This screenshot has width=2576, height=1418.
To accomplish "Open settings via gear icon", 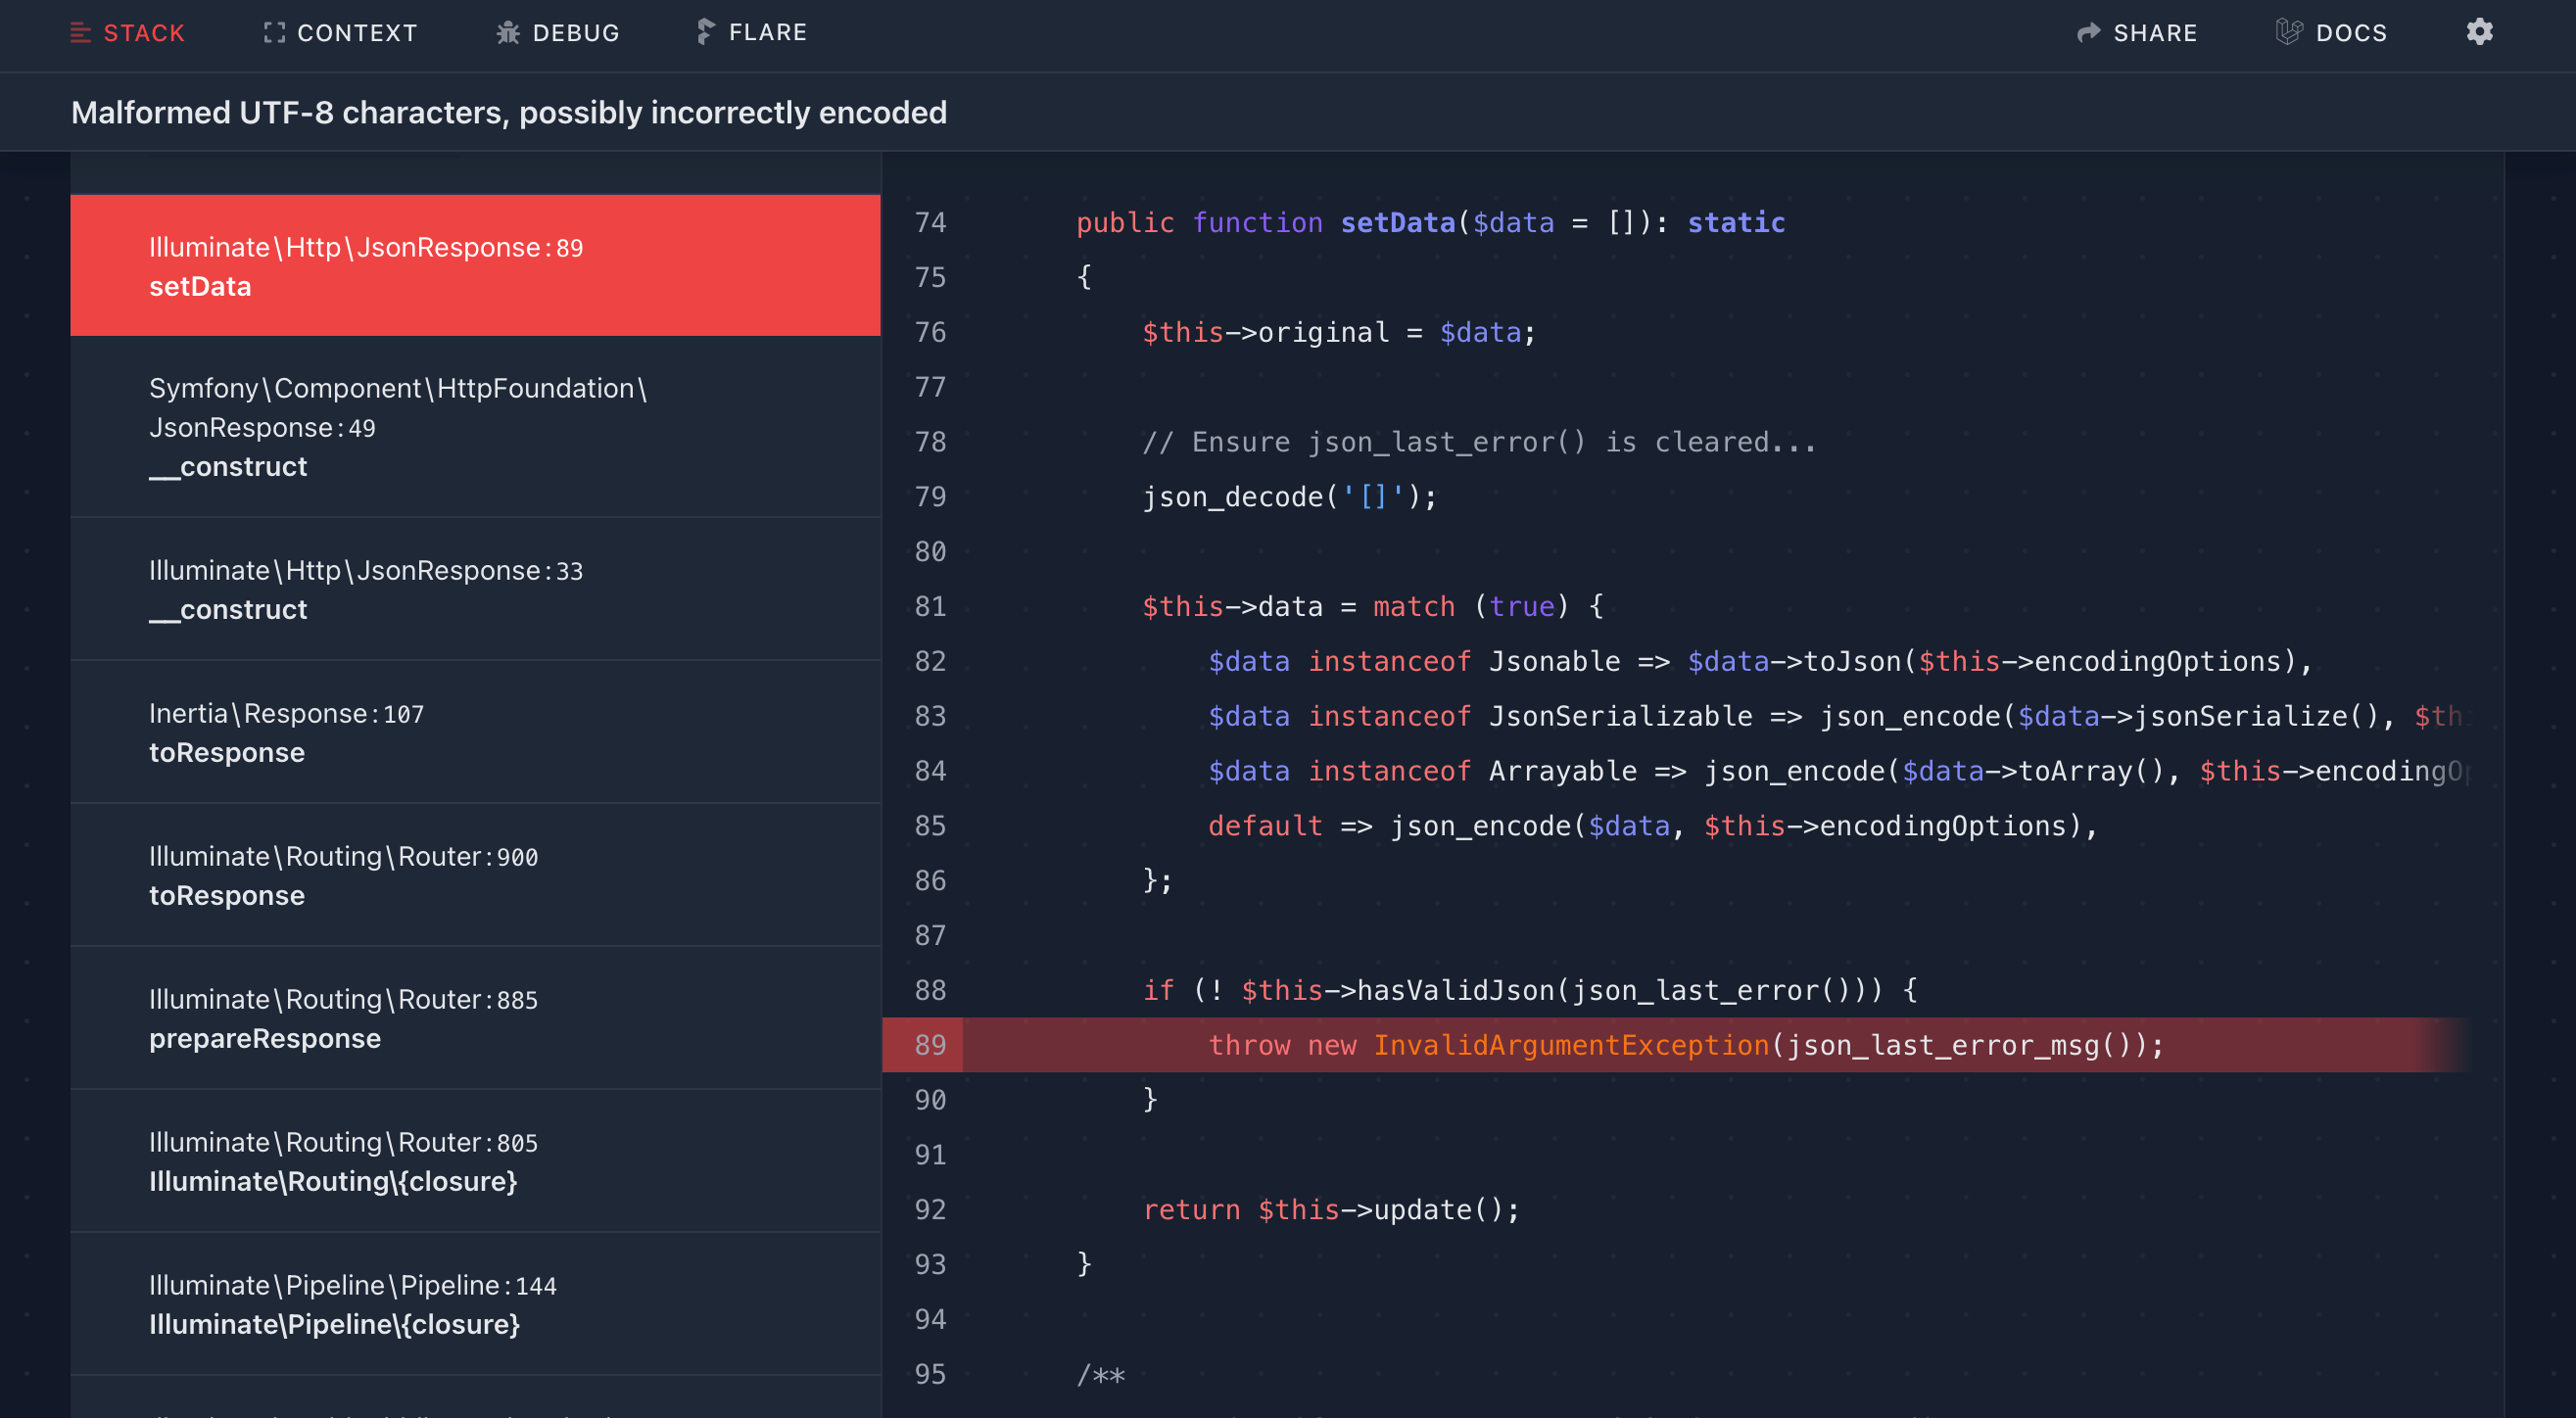I will pyautogui.click(x=2479, y=32).
